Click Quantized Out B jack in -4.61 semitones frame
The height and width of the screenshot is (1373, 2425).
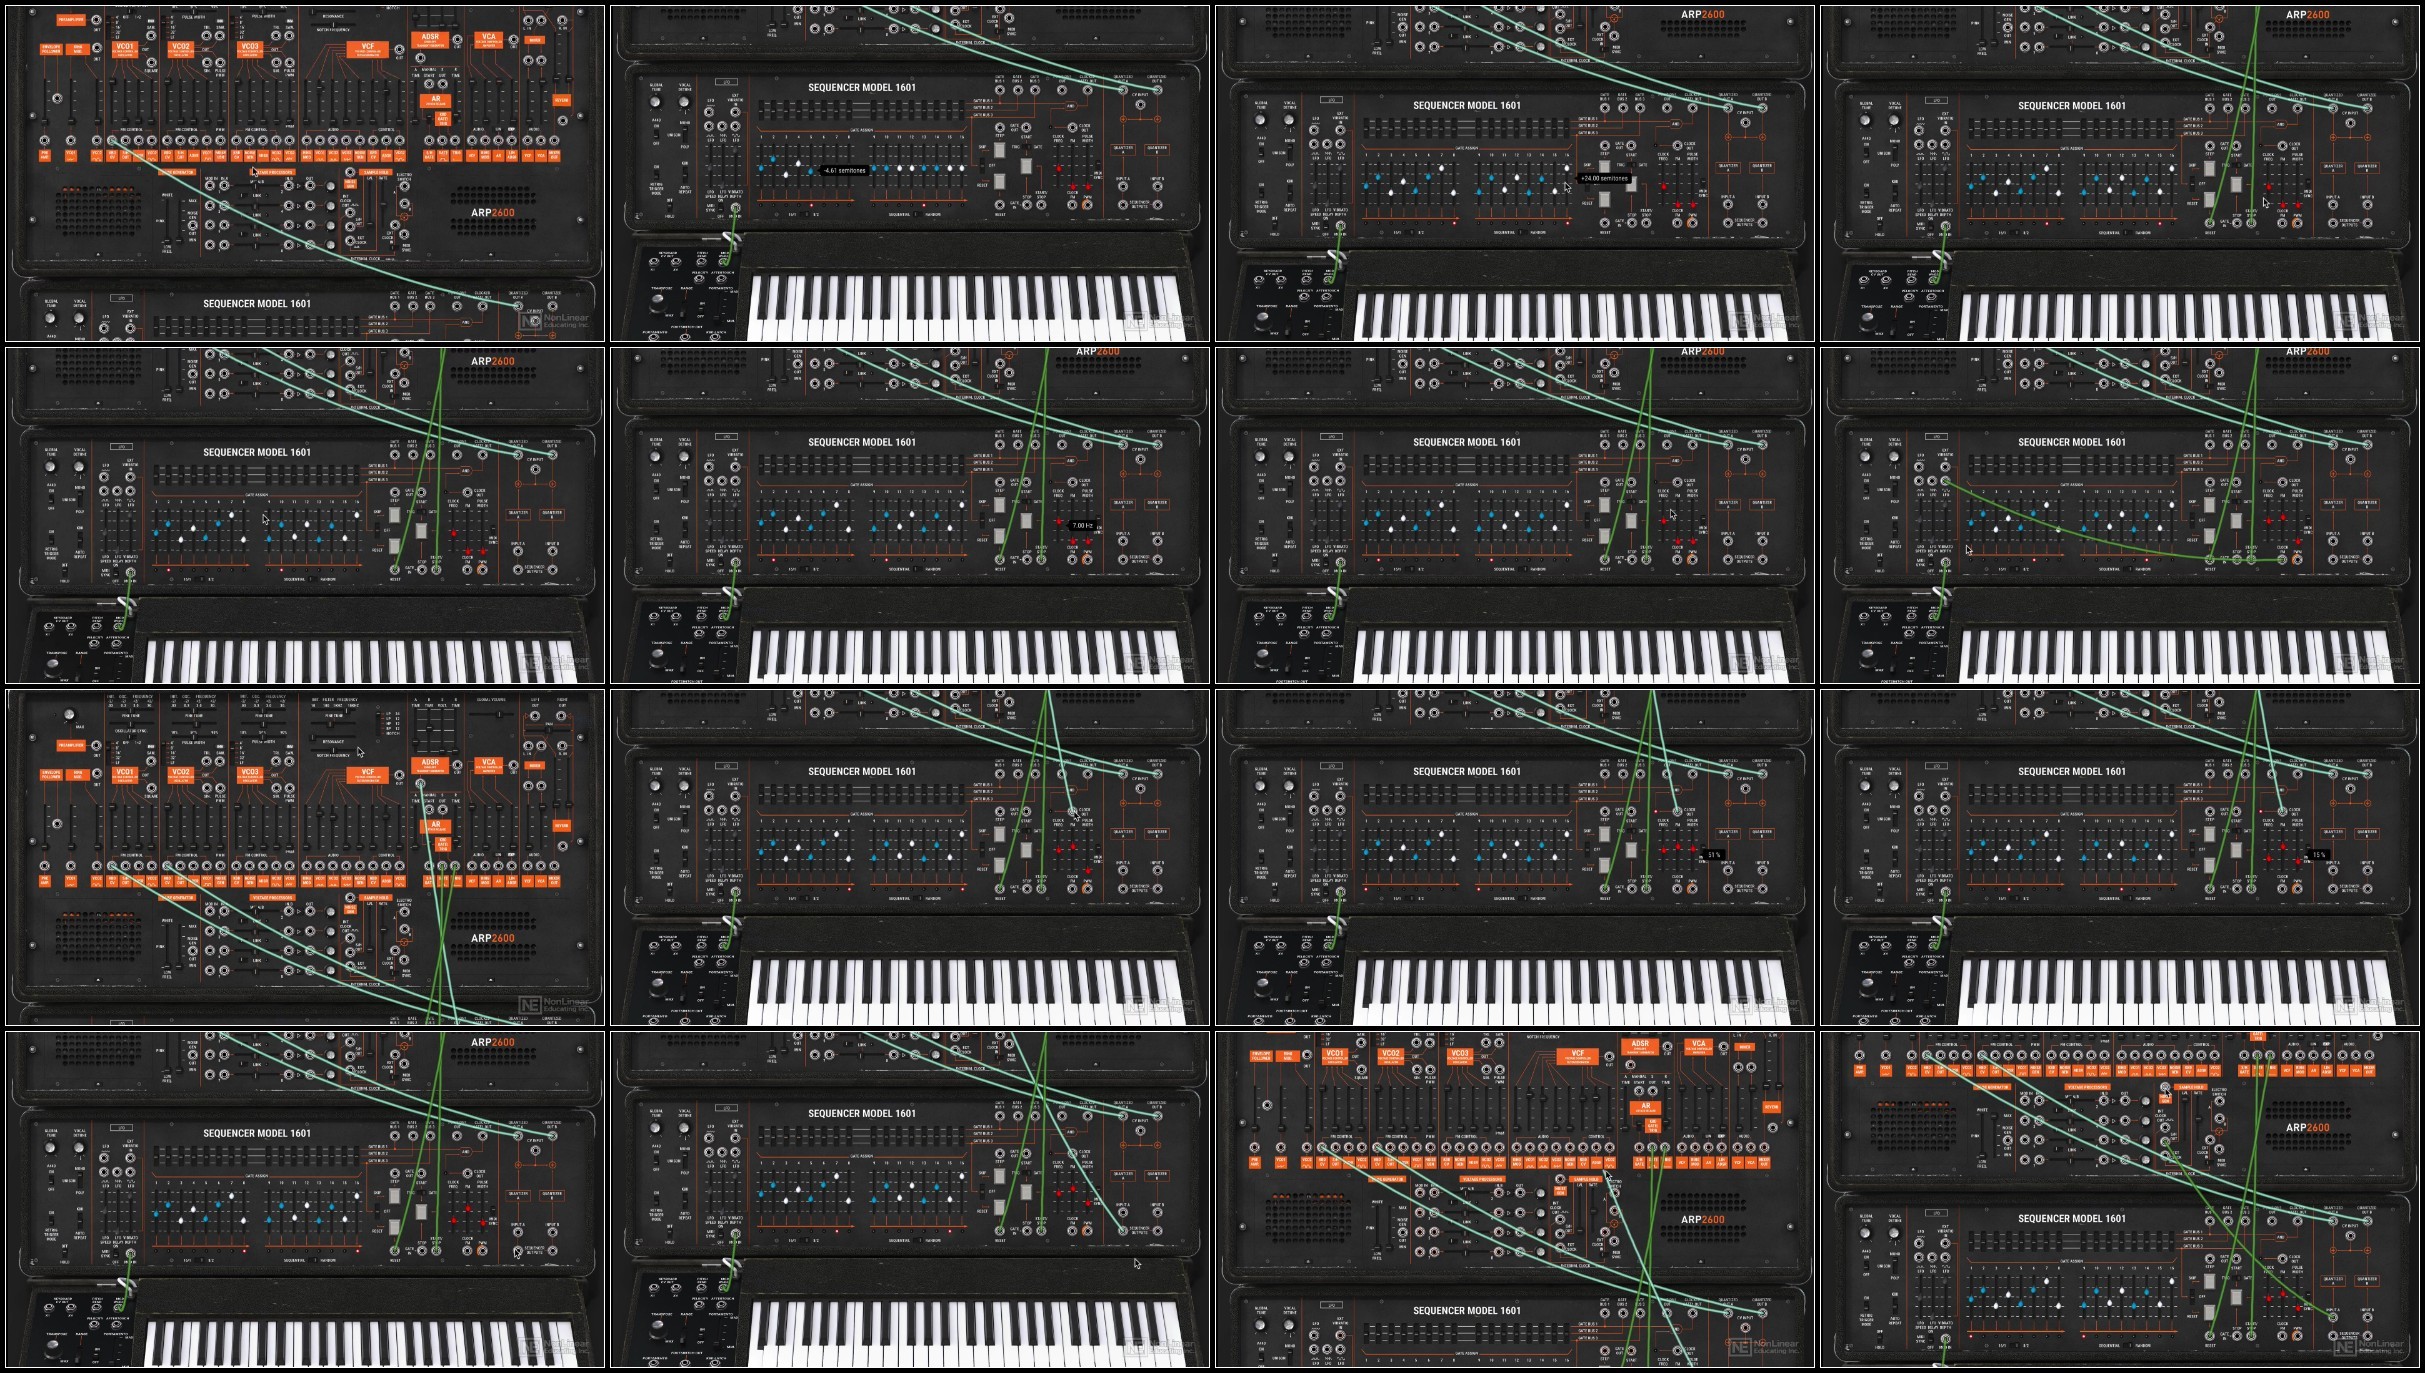1157,90
